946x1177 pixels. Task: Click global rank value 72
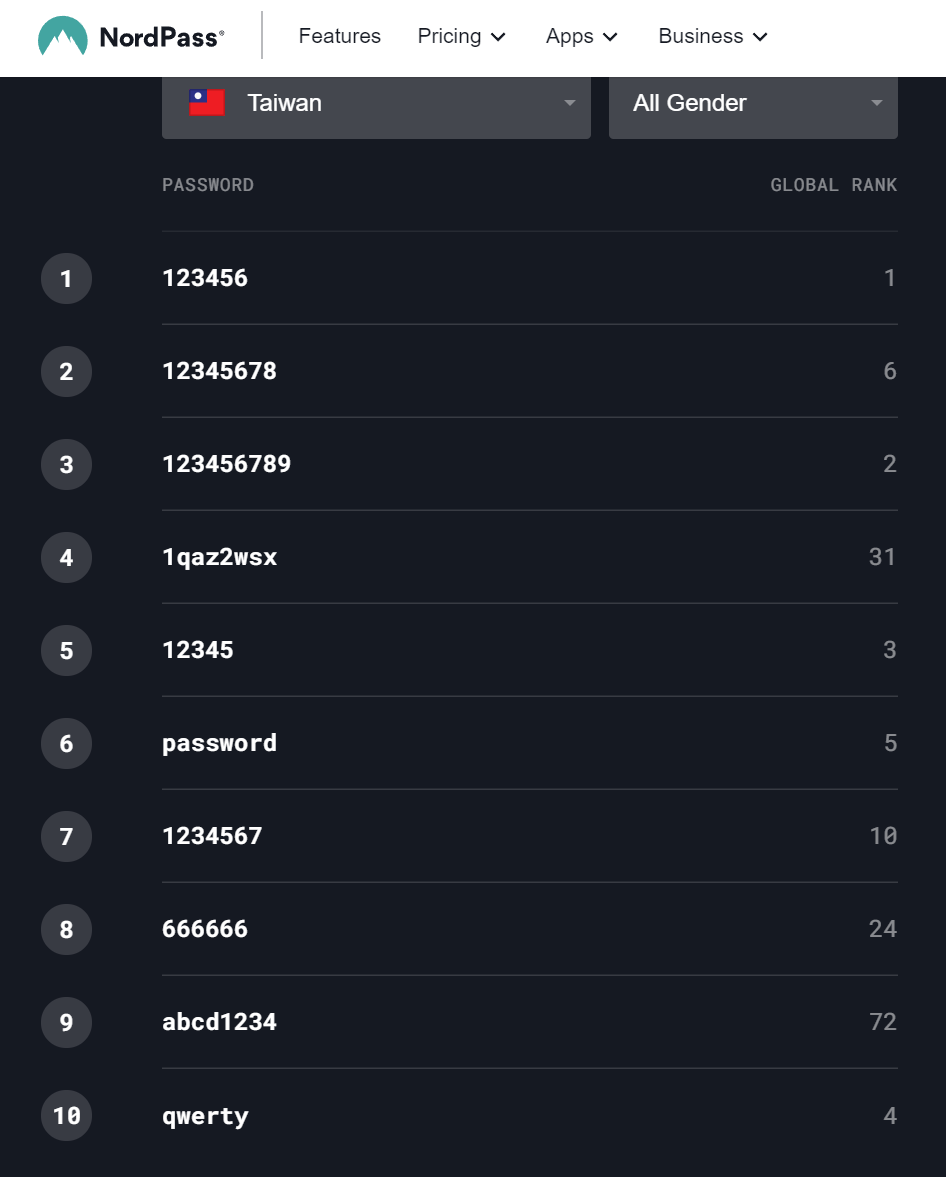(883, 1022)
